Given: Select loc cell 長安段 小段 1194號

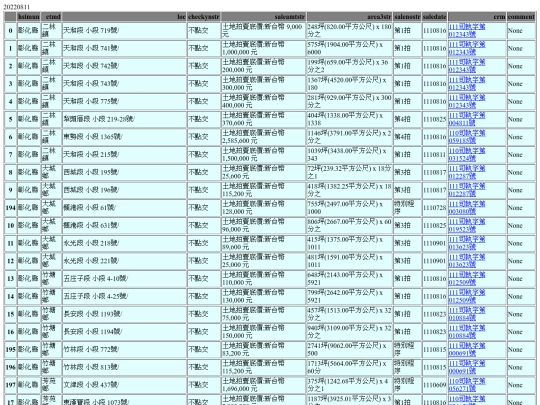Looking at the screenshot, I should (x=124, y=332).
